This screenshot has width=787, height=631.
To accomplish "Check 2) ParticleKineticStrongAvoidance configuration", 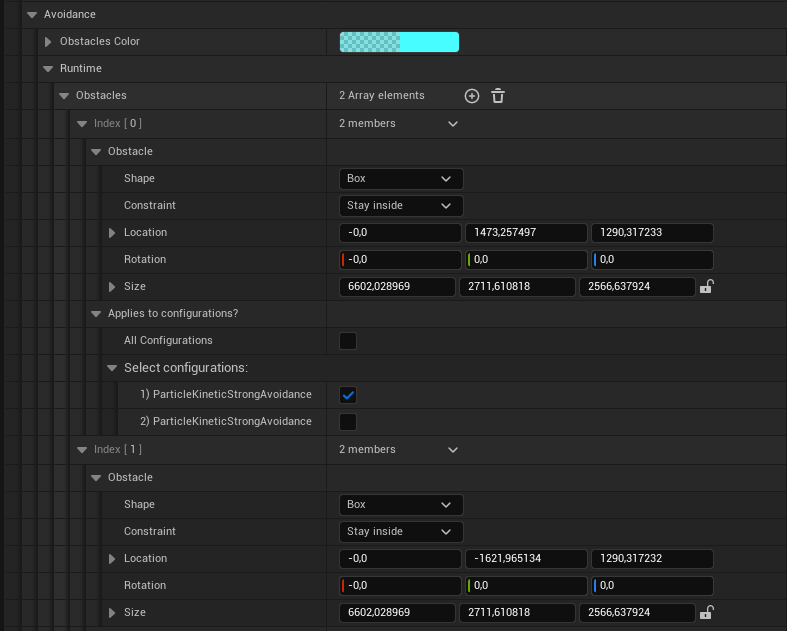I will pyautogui.click(x=348, y=422).
